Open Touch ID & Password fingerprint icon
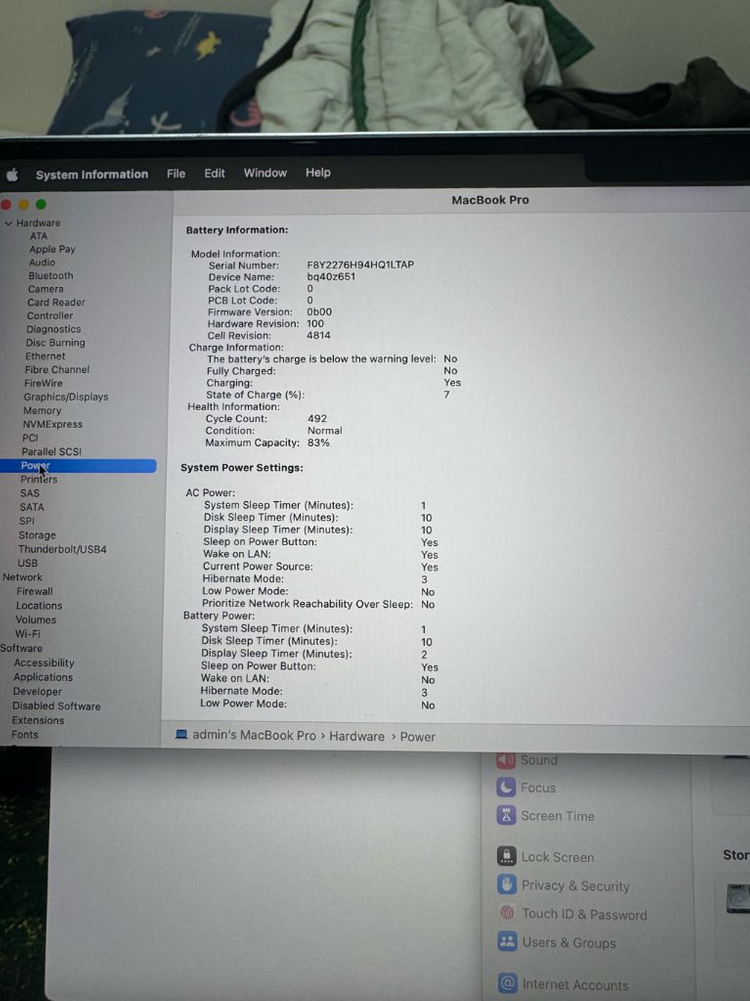The image size is (750, 1001). 507,914
